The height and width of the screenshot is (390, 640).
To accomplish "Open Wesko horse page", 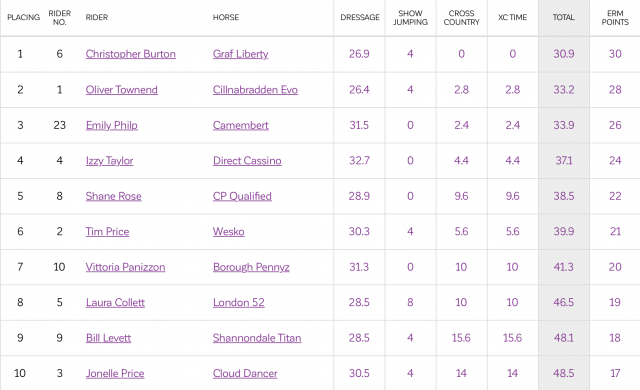I will [x=229, y=232].
